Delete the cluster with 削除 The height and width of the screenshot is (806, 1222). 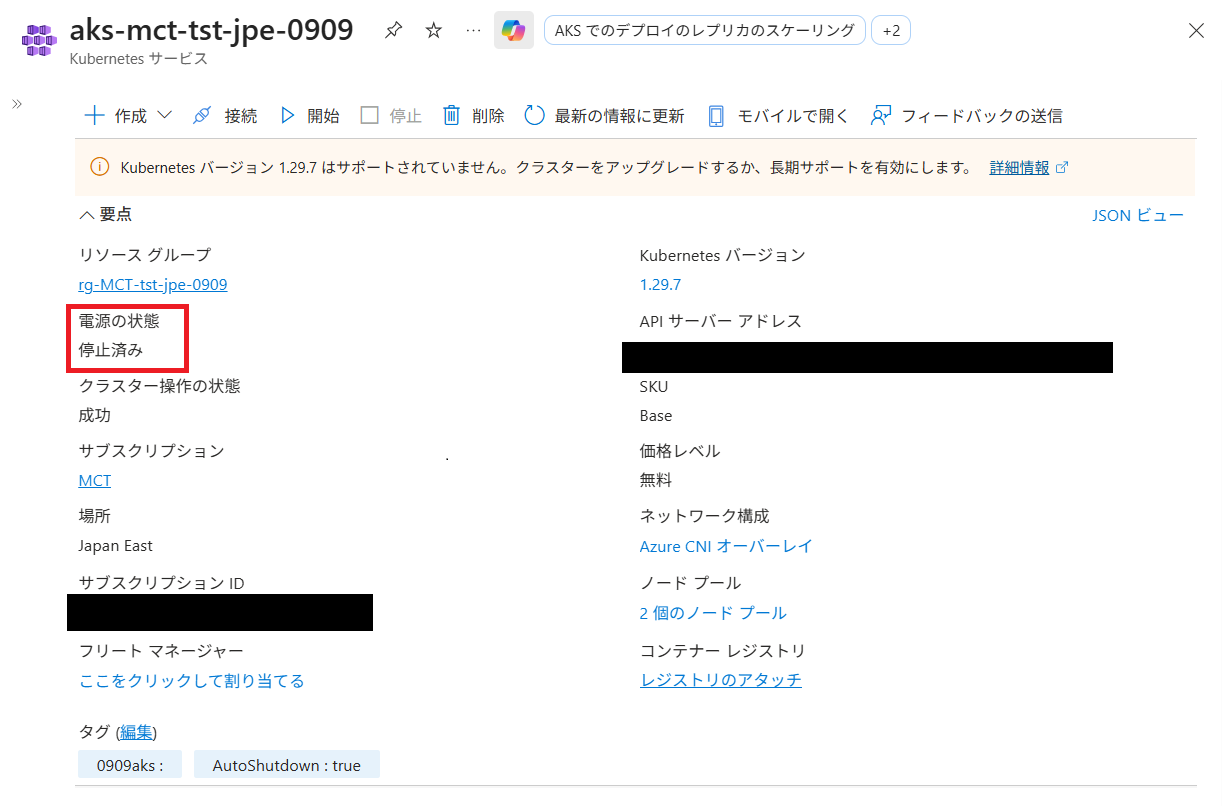474,116
